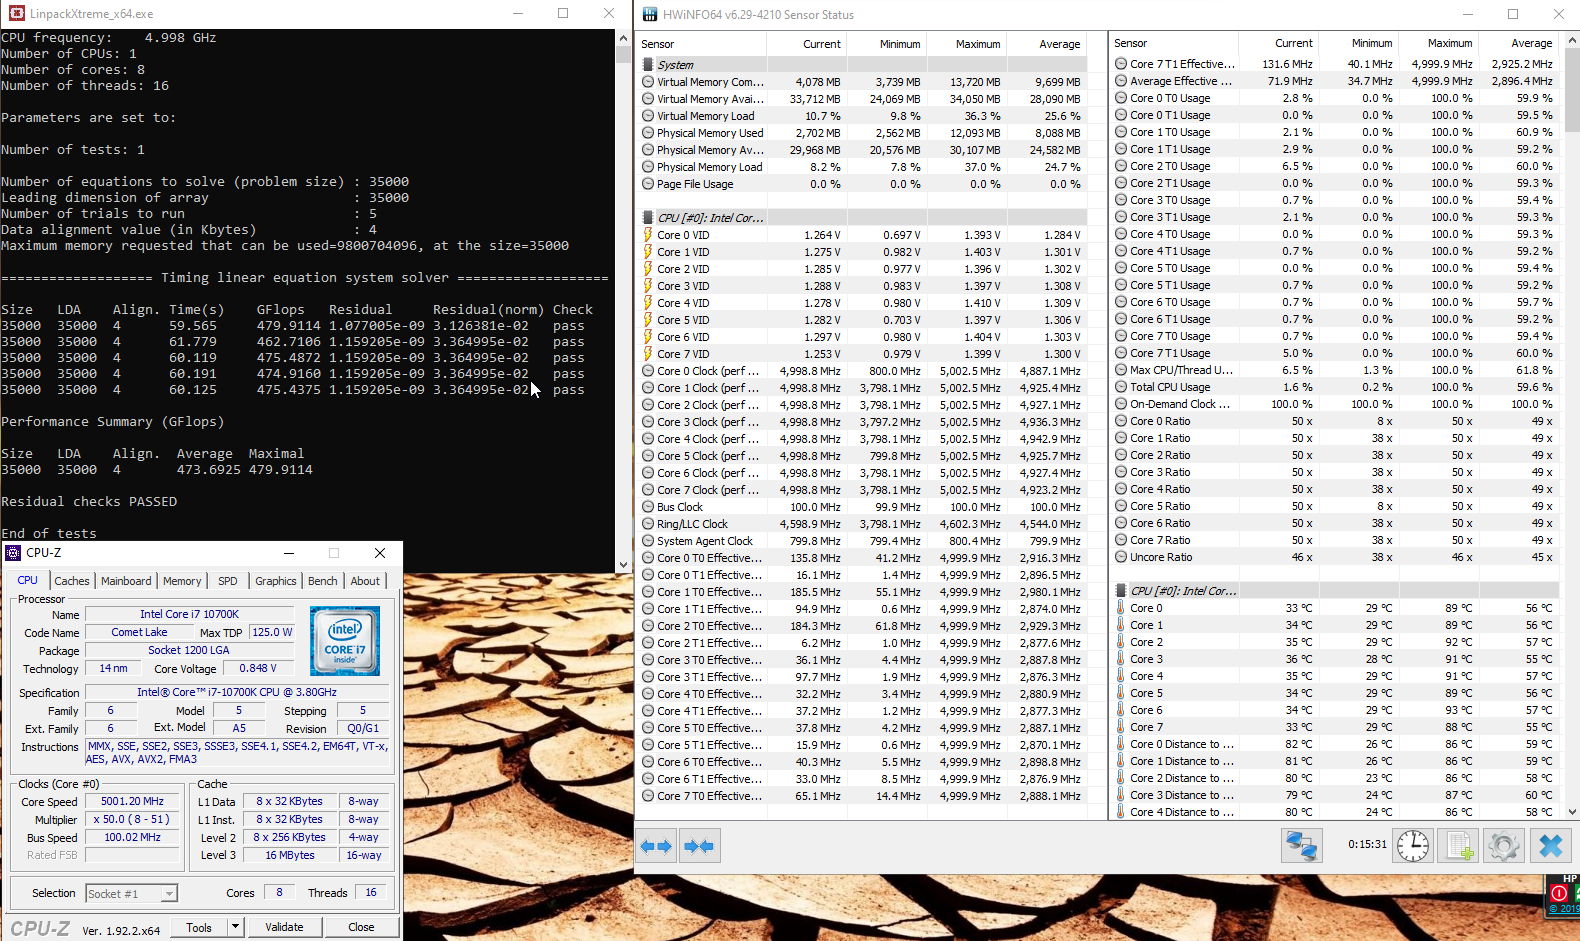Screen dimensions: 1580x941
Task: Click the circle icon beside Total CPU Usage
Action: pos(1121,387)
